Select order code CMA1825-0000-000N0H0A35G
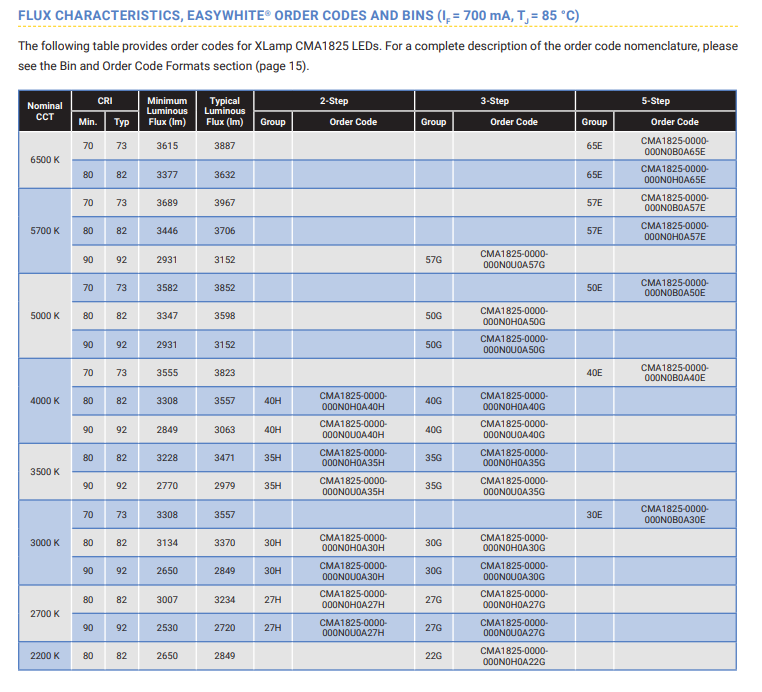 coord(514,458)
